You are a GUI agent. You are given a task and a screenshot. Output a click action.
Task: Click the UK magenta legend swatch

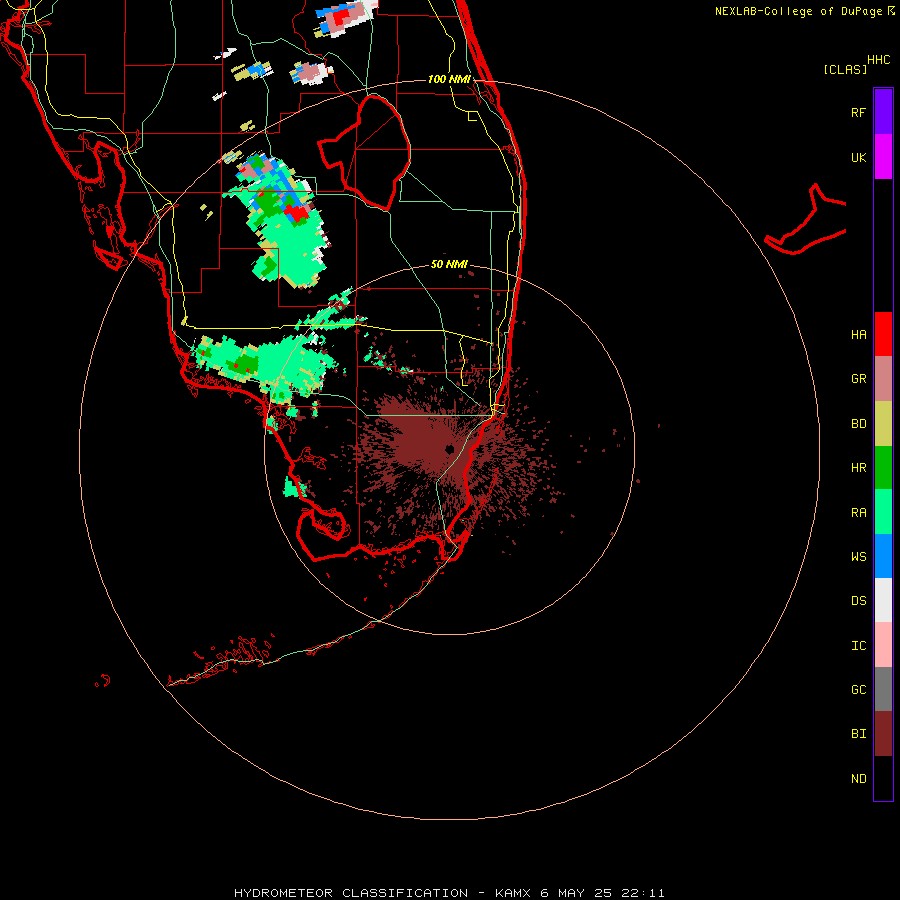pos(883,157)
